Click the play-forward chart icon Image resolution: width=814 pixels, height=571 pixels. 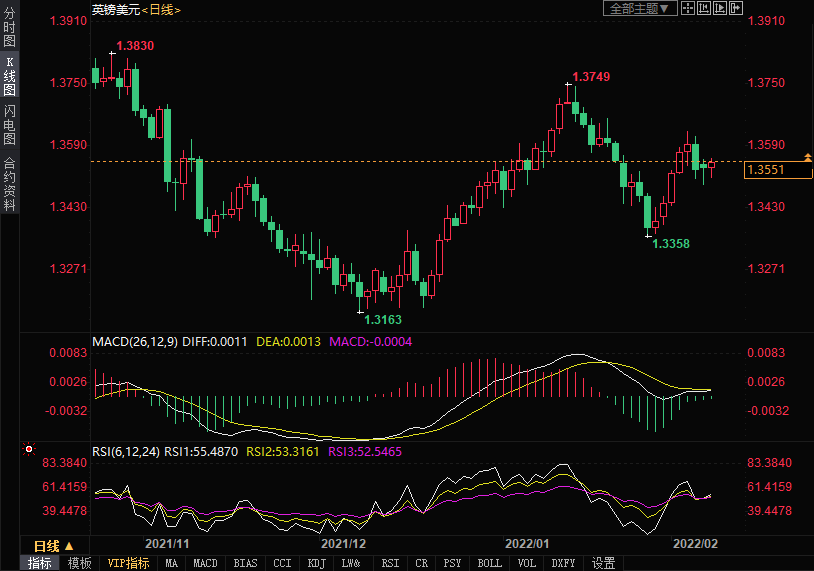point(721,8)
